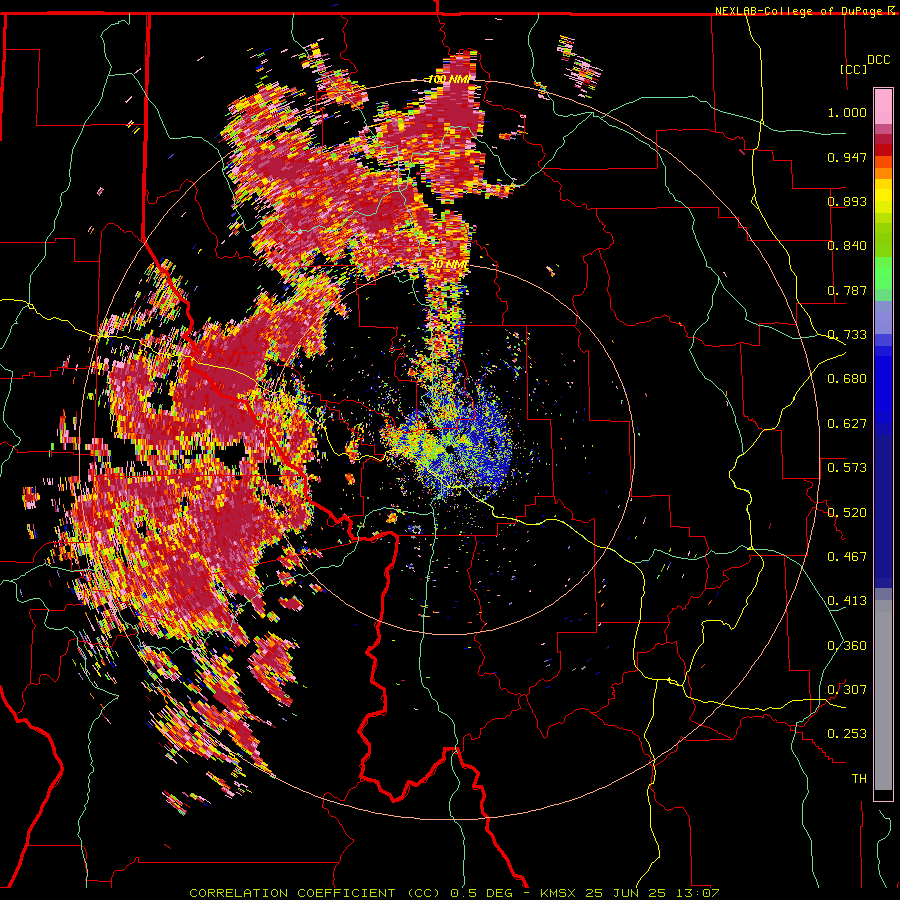Click the 0.360 legend value
This screenshot has width=900, height=900.
[x=847, y=646]
